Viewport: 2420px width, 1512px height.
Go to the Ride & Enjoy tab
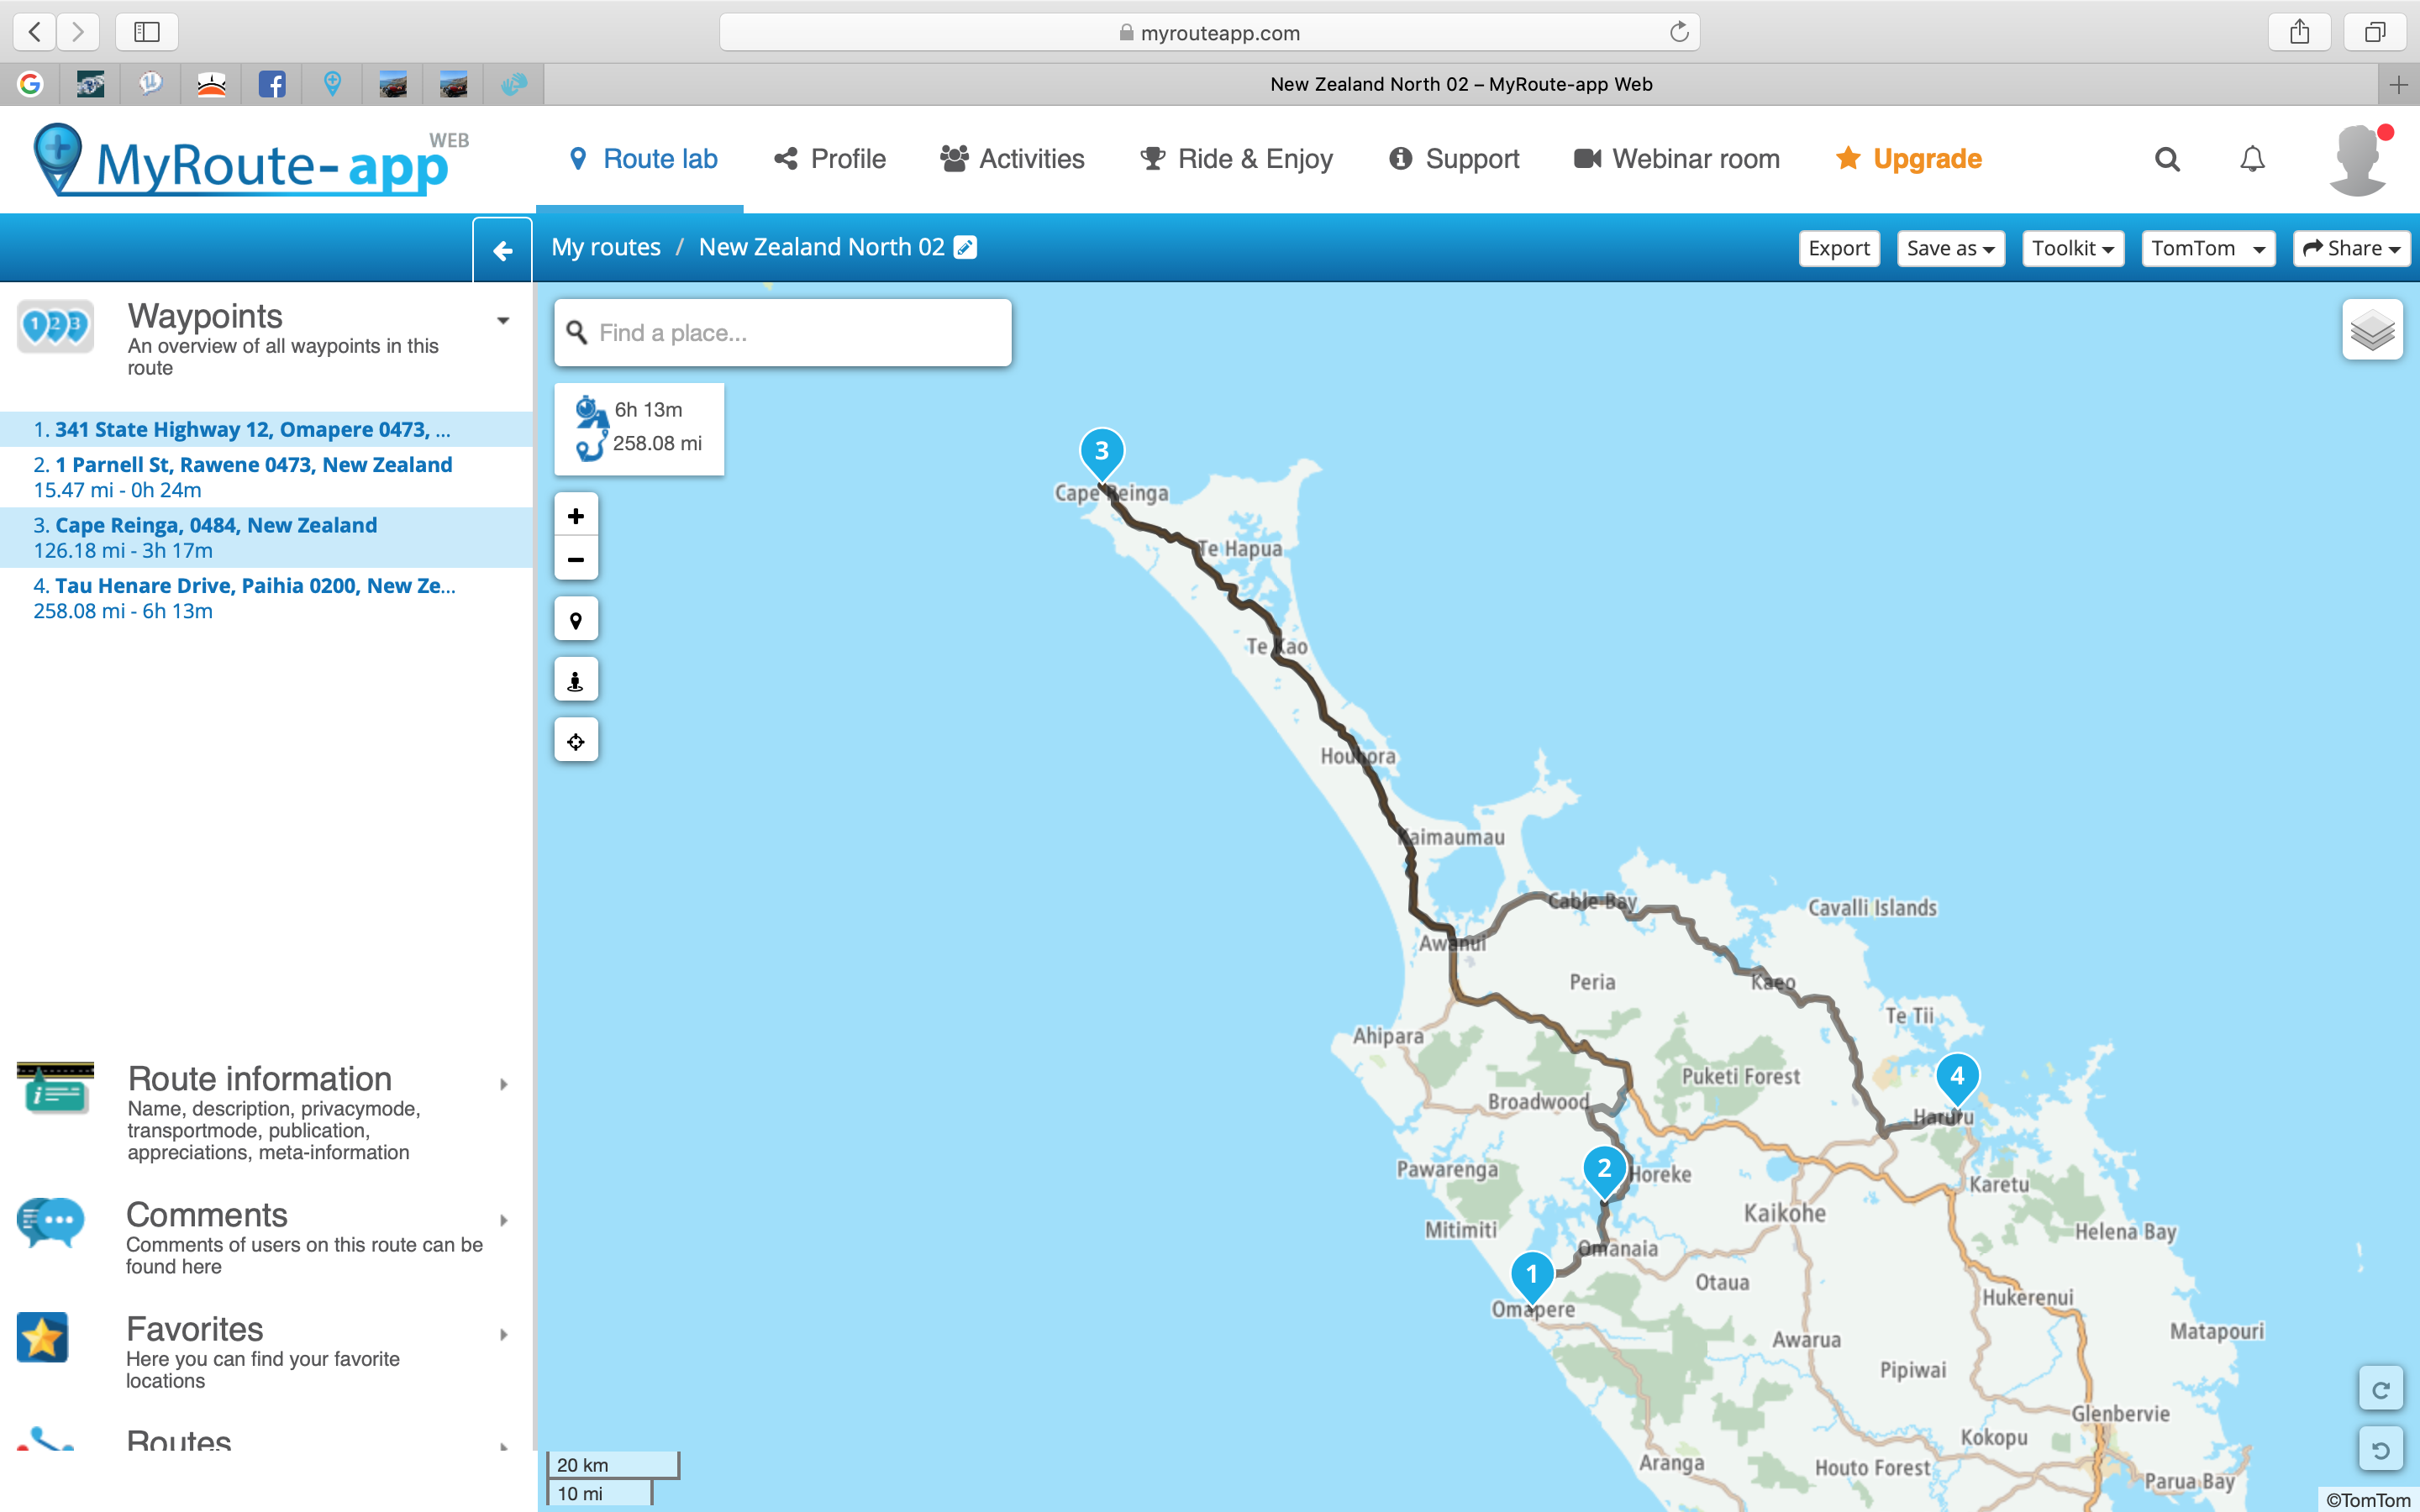(1236, 159)
